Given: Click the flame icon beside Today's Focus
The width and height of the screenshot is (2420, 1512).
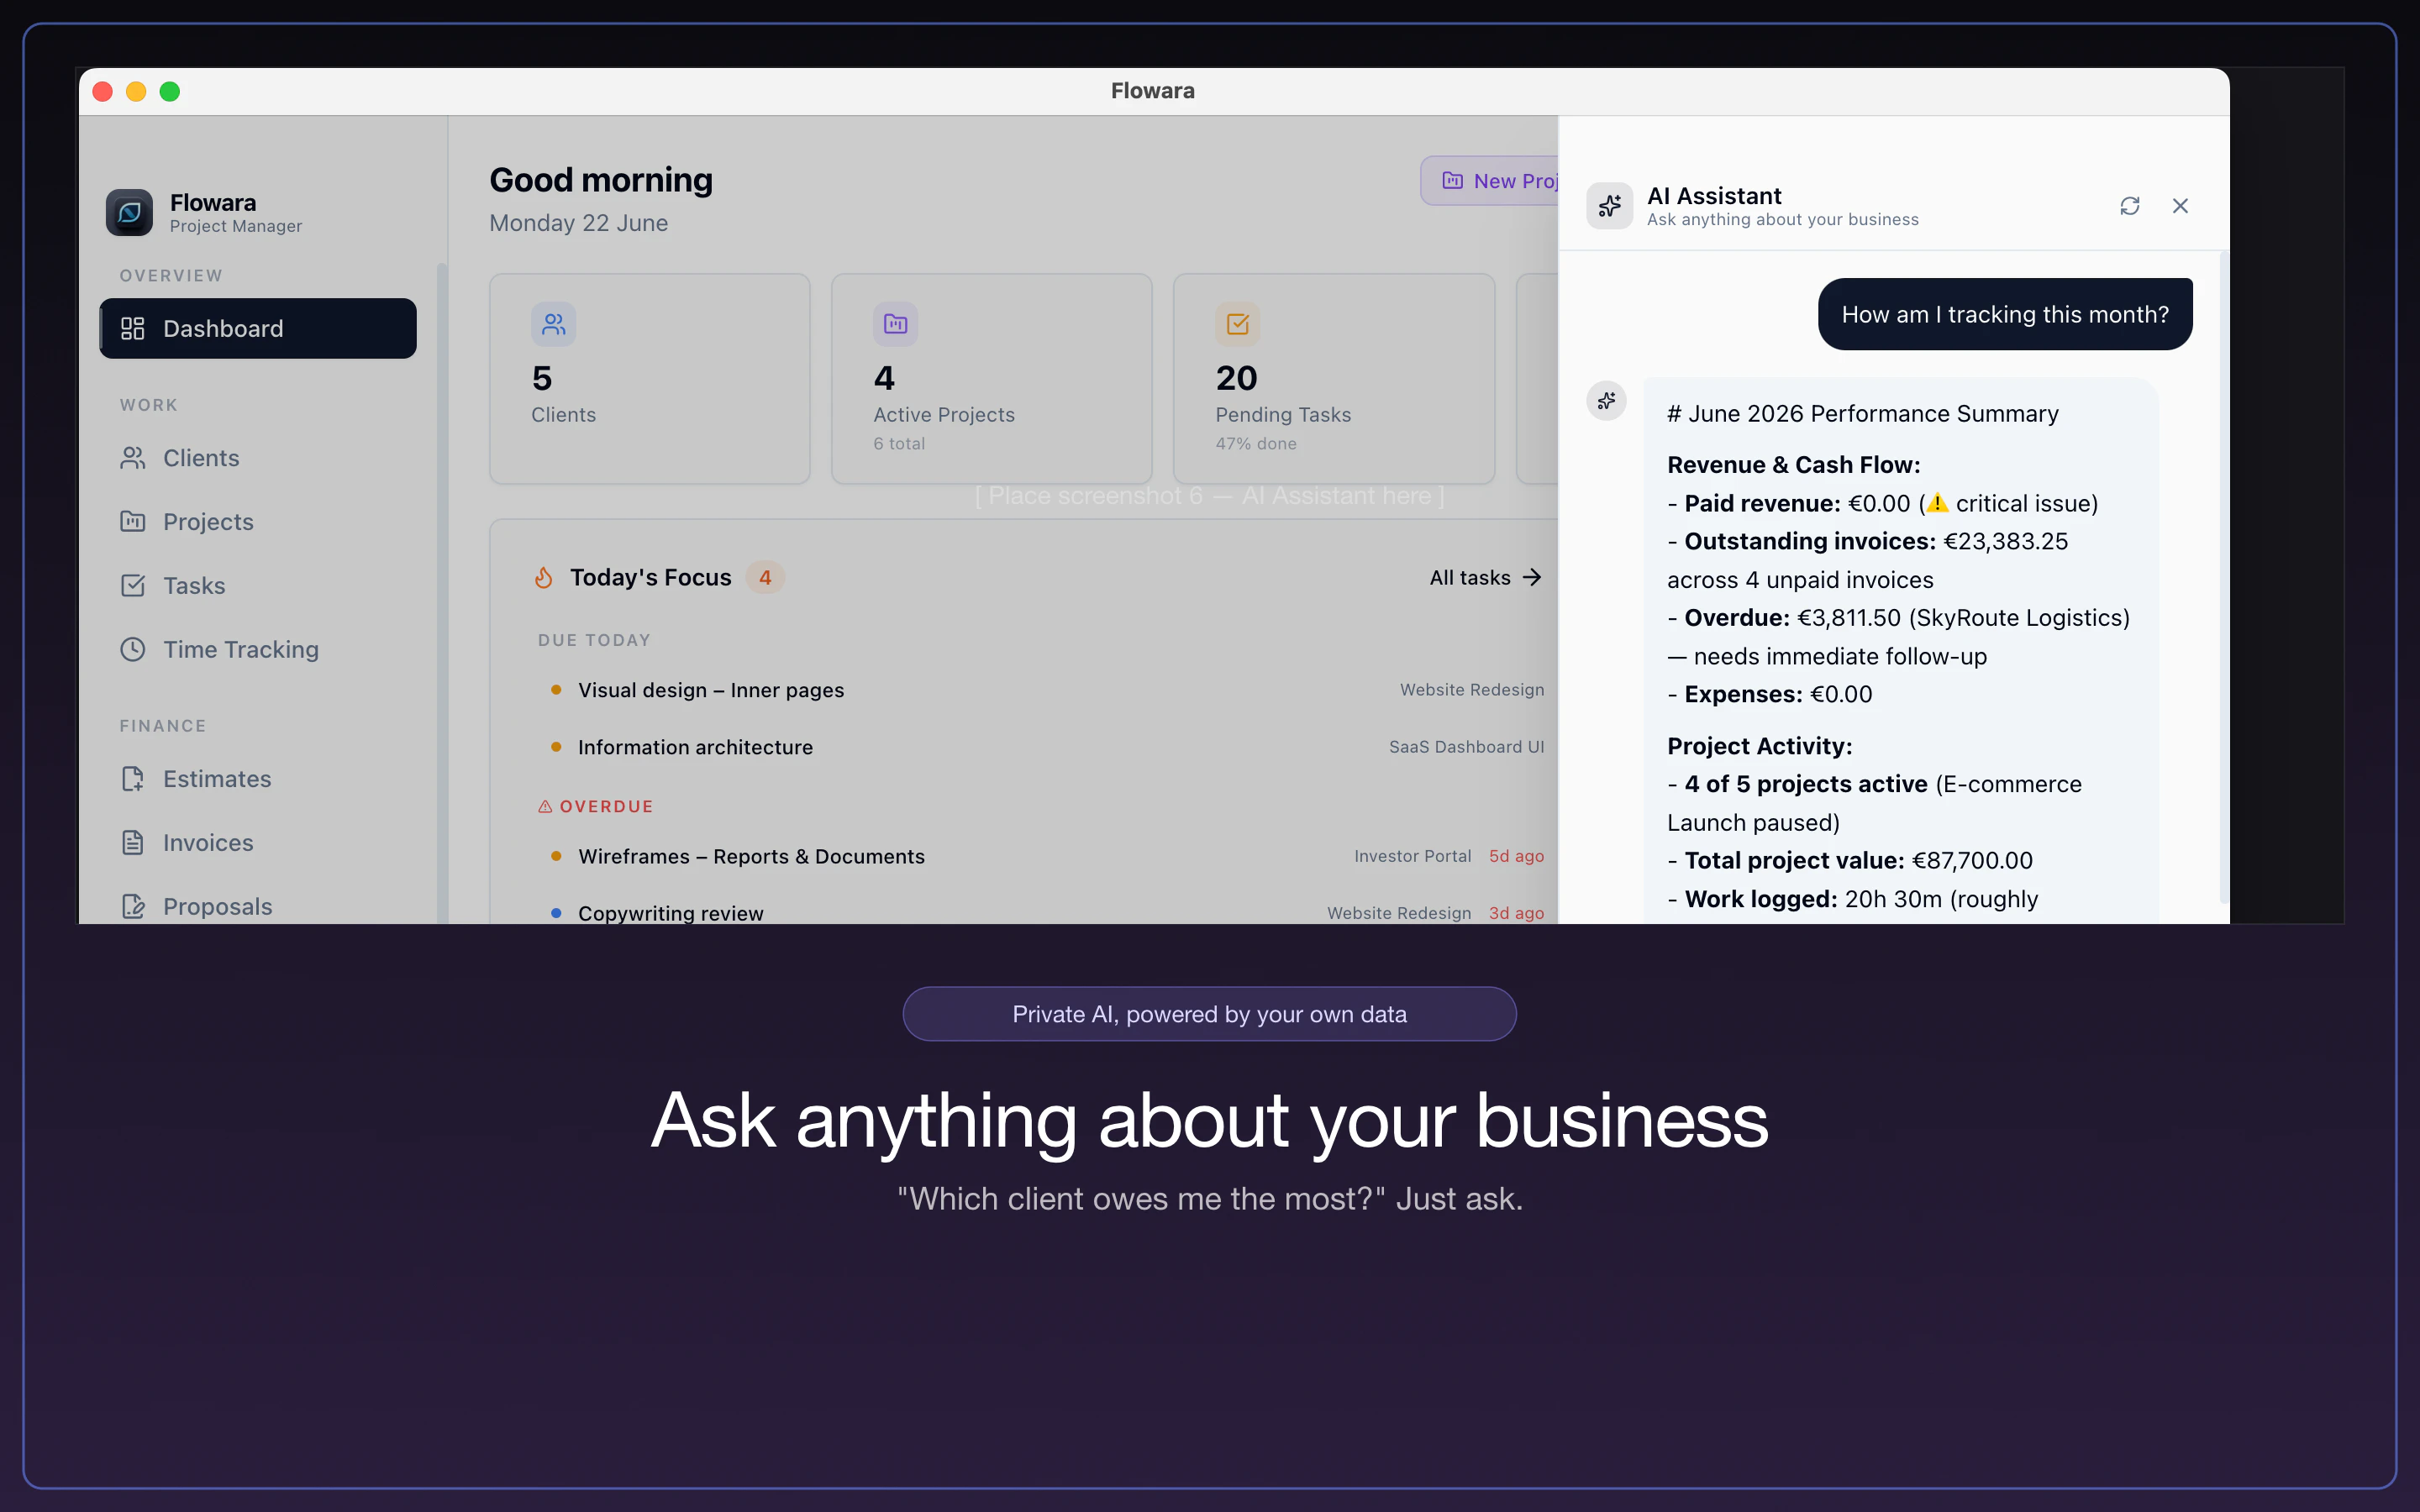Looking at the screenshot, I should tap(544, 578).
